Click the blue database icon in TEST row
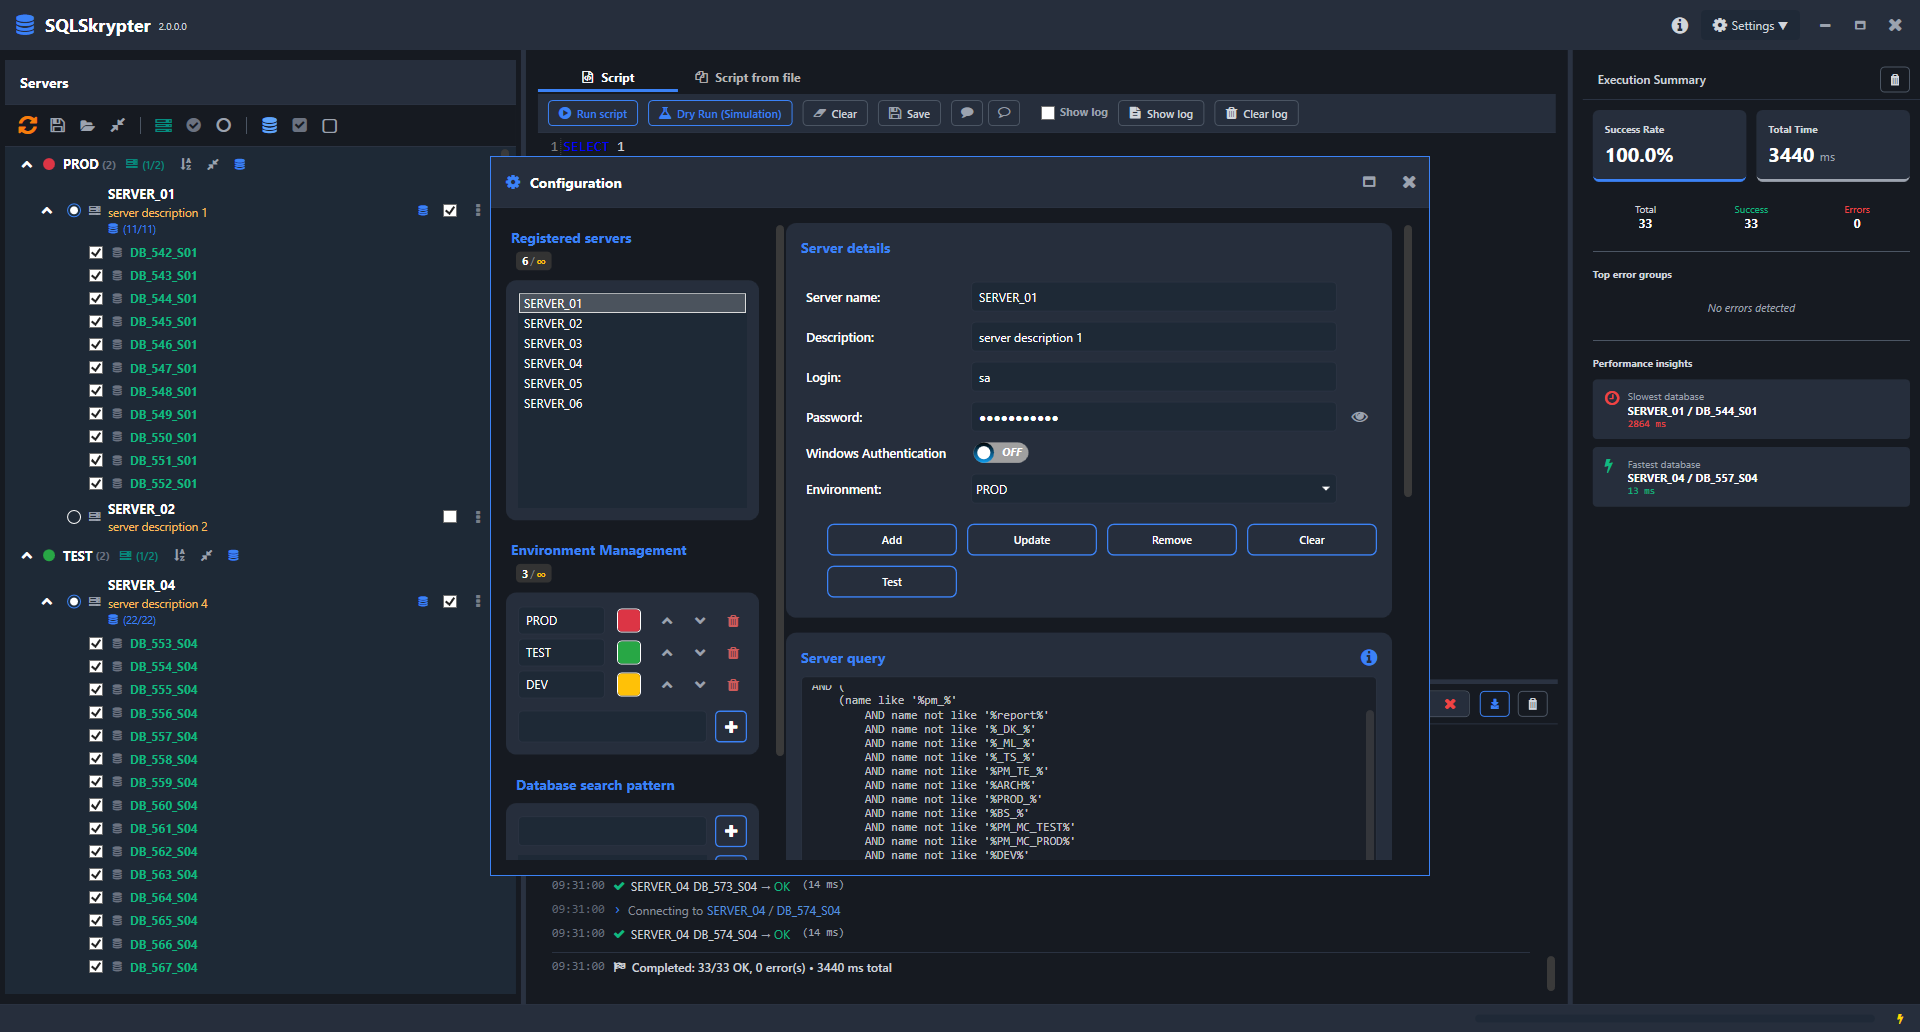 click(x=234, y=555)
